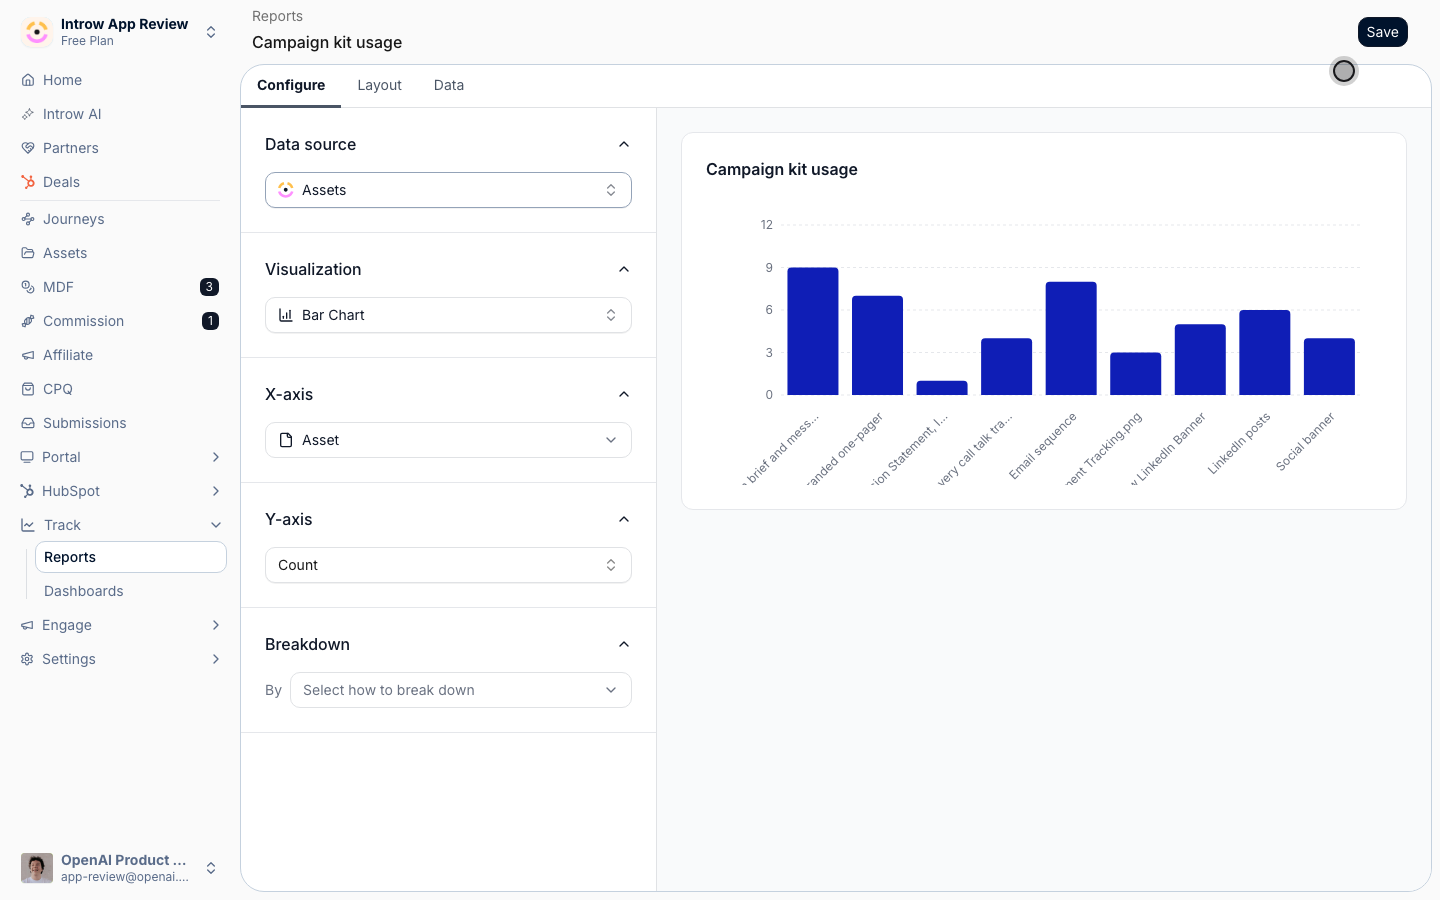The image size is (1440, 900).
Task: Open the Y-axis Count dropdown
Action: pos(448,565)
